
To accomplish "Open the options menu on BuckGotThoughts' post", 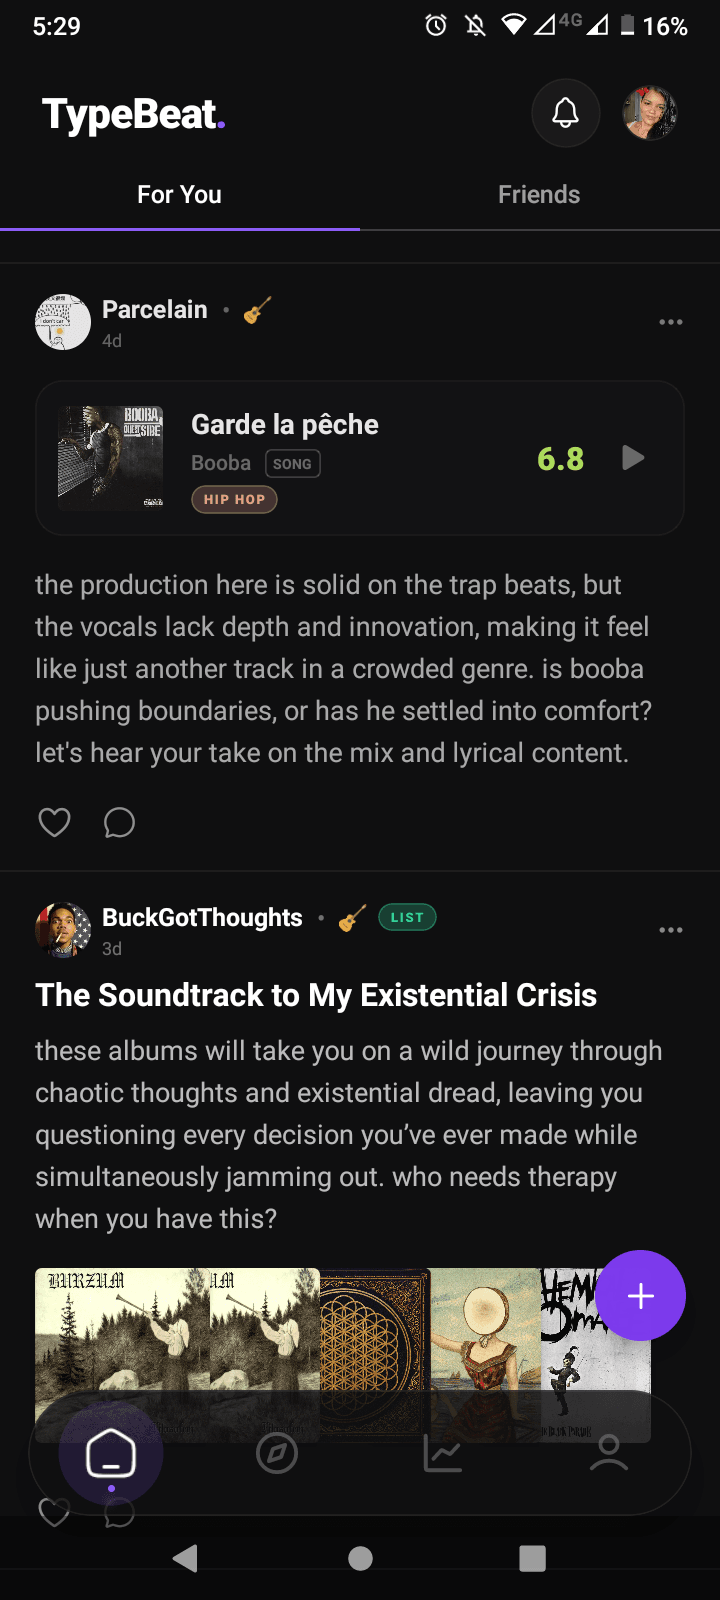I will coord(671,929).
